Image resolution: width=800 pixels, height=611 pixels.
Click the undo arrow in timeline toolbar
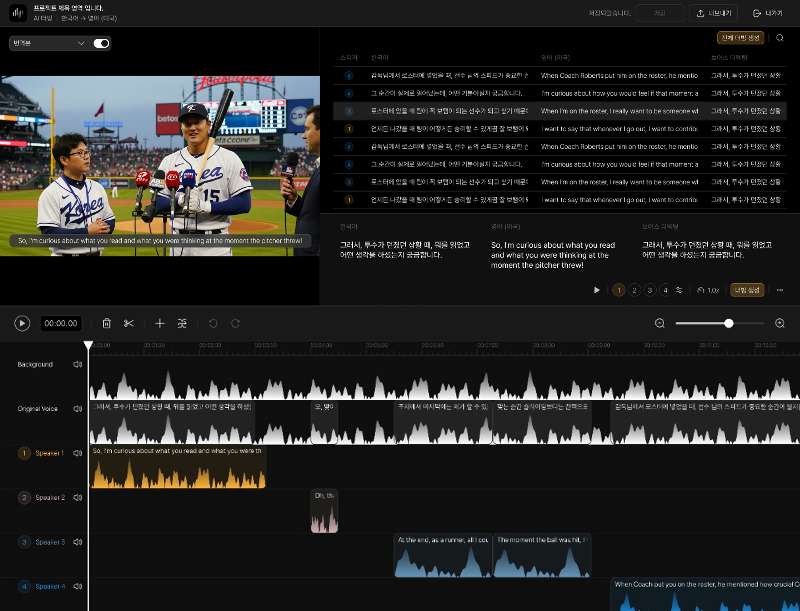pos(213,323)
